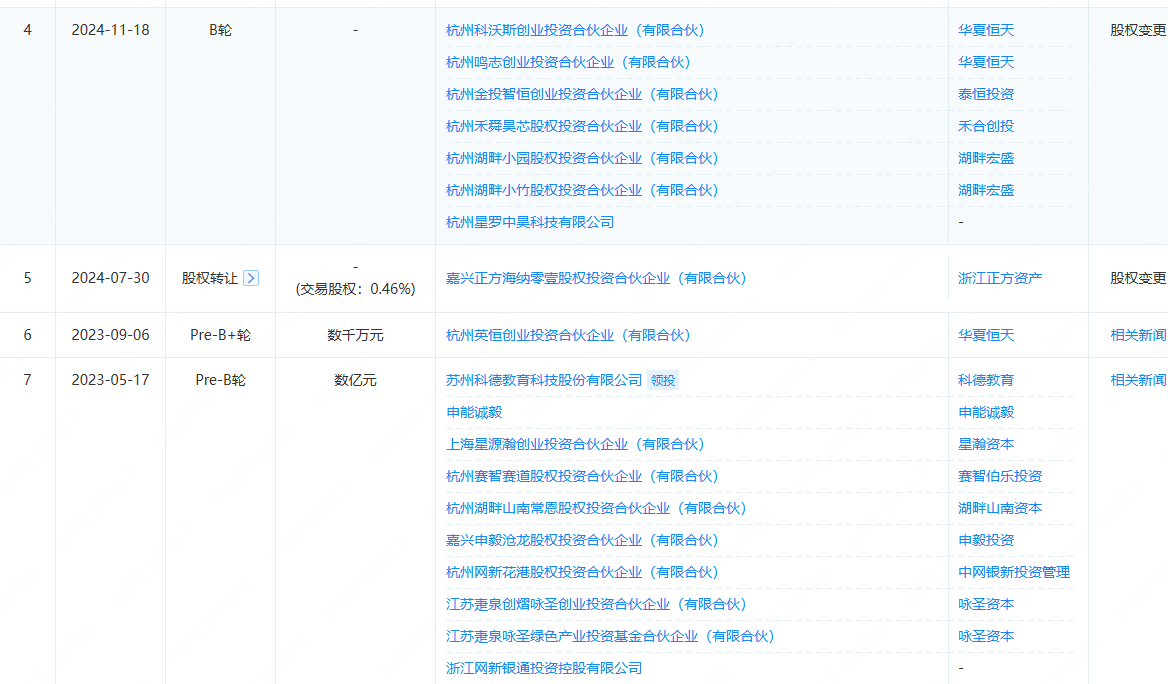Open 杭州网新花港股权投资合伙企业 link
This screenshot has height=684, width=1168.
pyautogui.click(x=582, y=573)
